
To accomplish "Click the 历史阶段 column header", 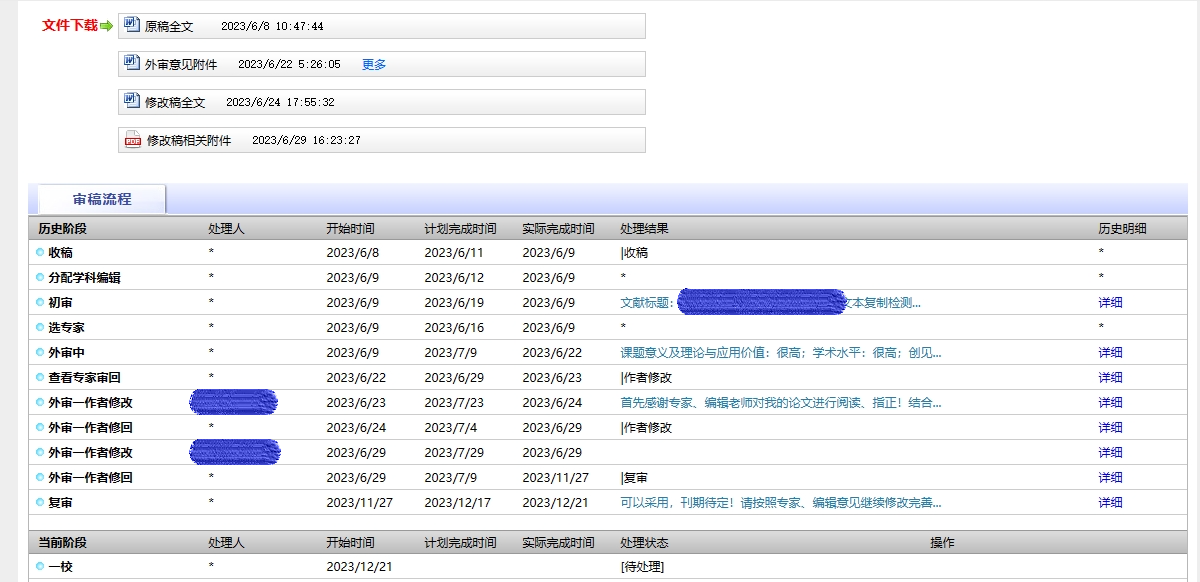I will [x=63, y=229].
